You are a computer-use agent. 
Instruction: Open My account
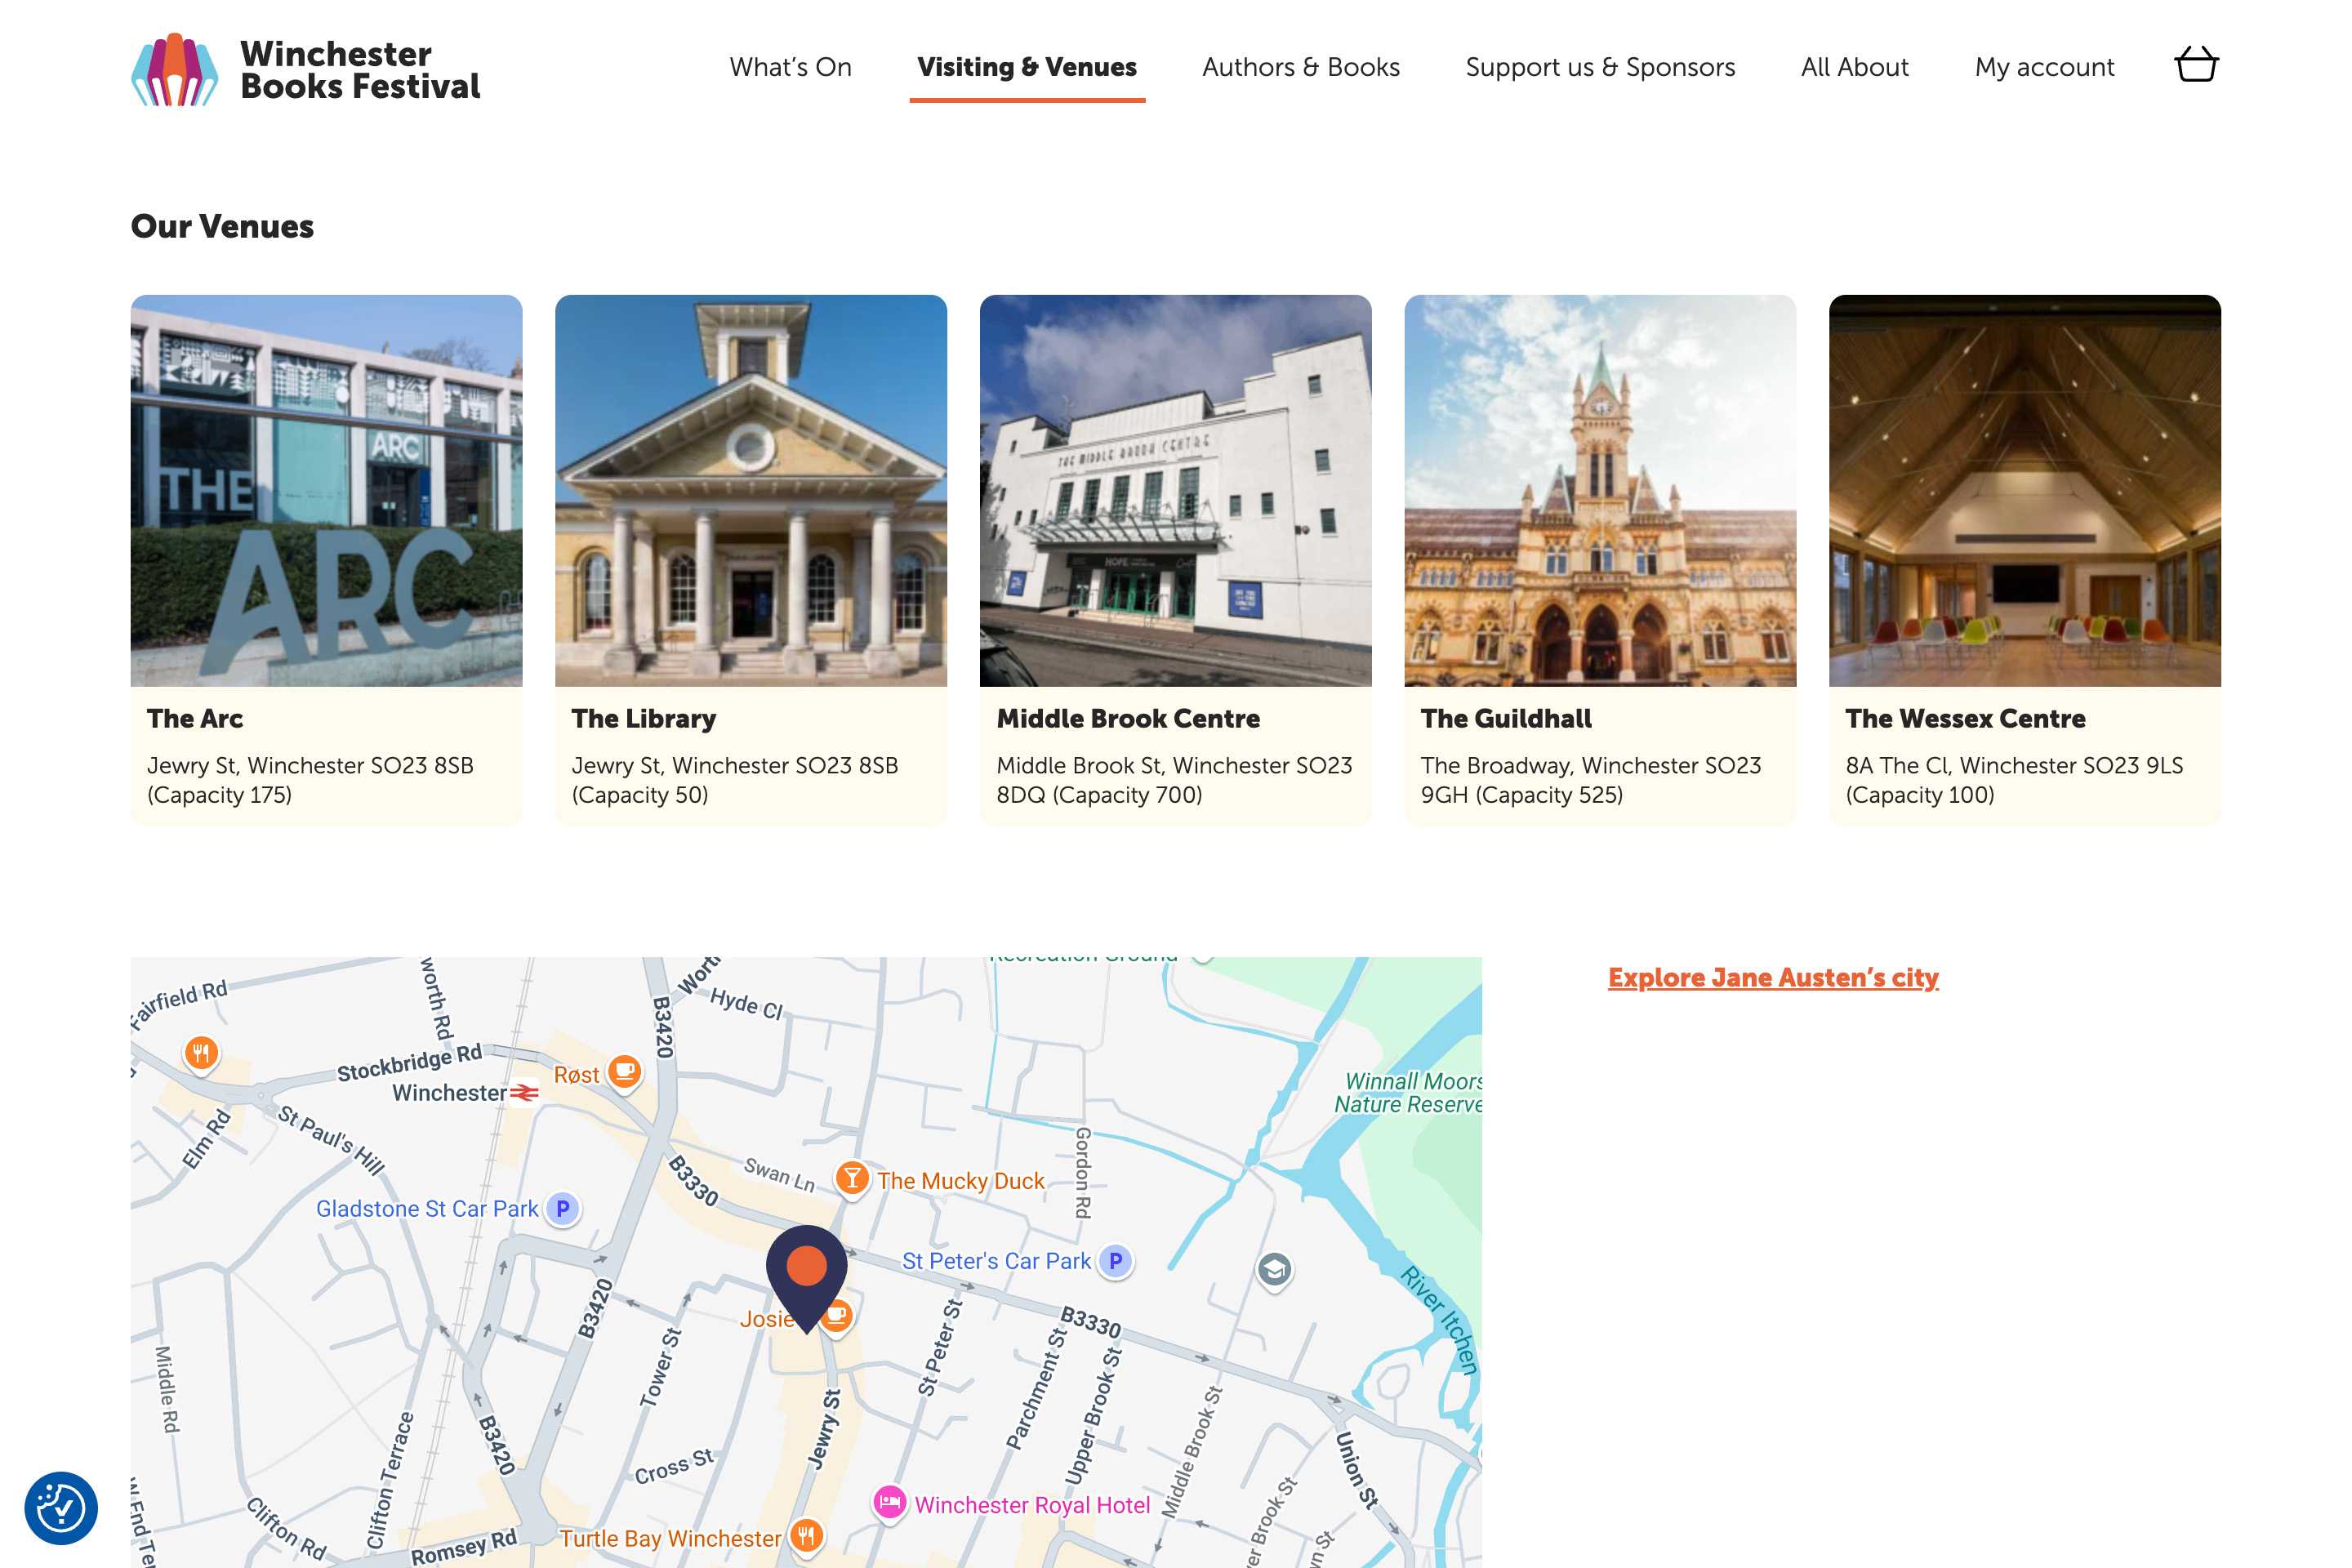pyautogui.click(x=2044, y=67)
